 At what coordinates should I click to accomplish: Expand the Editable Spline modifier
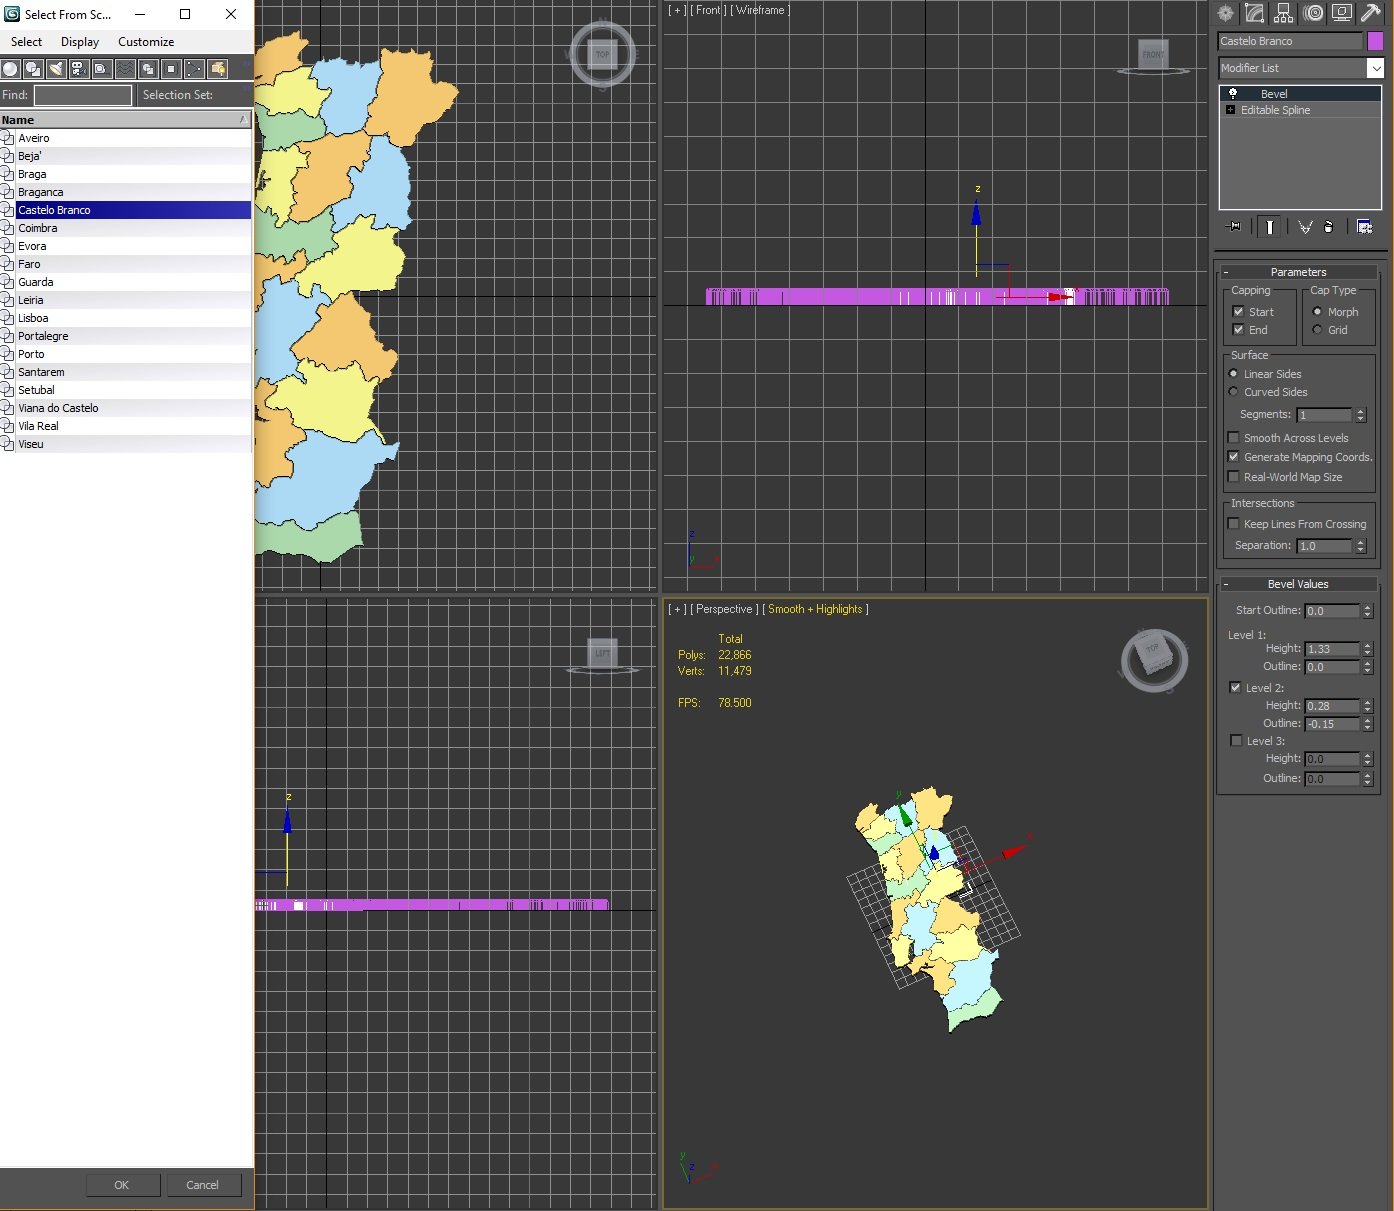click(1231, 110)
